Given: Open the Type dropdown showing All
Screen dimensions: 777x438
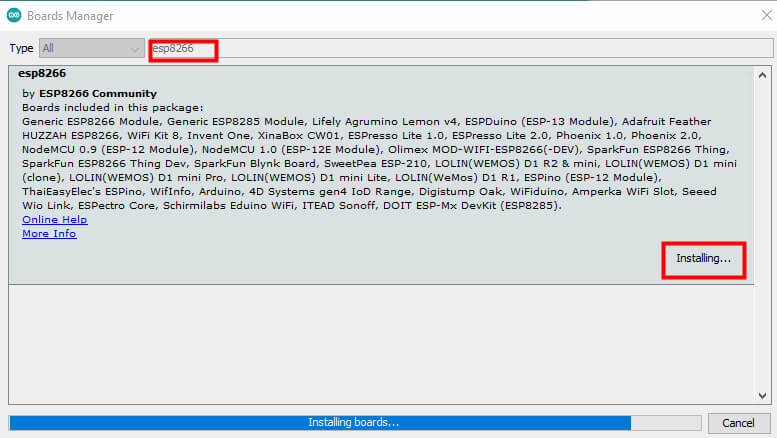Looking at the screenshot, I should (x=92, y=49).
